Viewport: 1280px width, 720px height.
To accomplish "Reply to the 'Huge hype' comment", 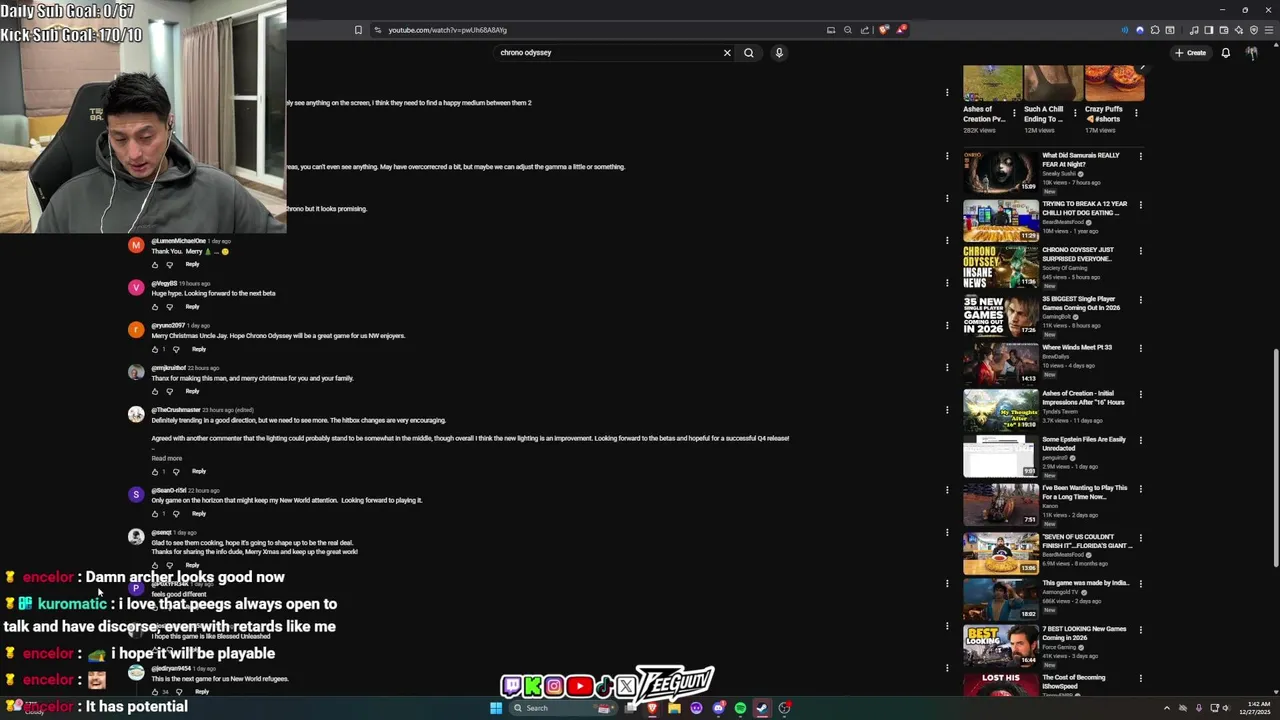I will (192, 307).
